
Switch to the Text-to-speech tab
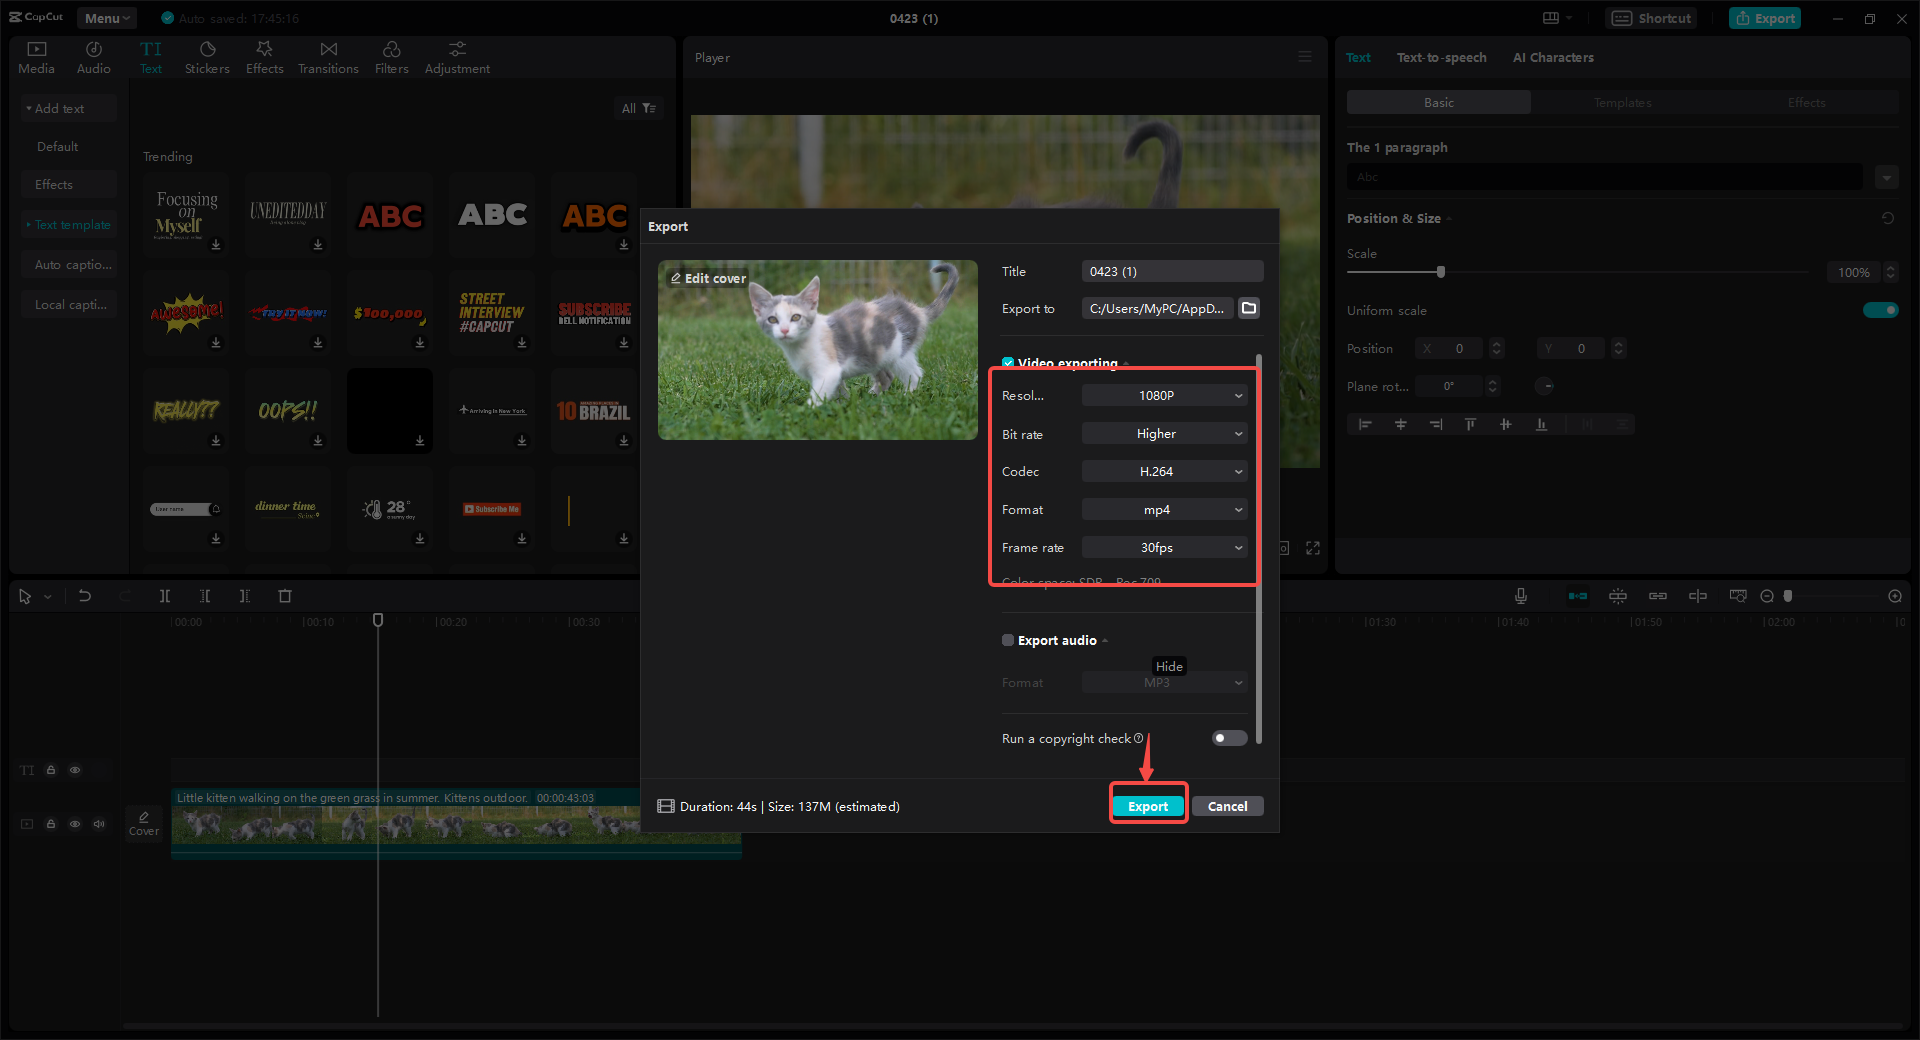tap(1441, 57)
